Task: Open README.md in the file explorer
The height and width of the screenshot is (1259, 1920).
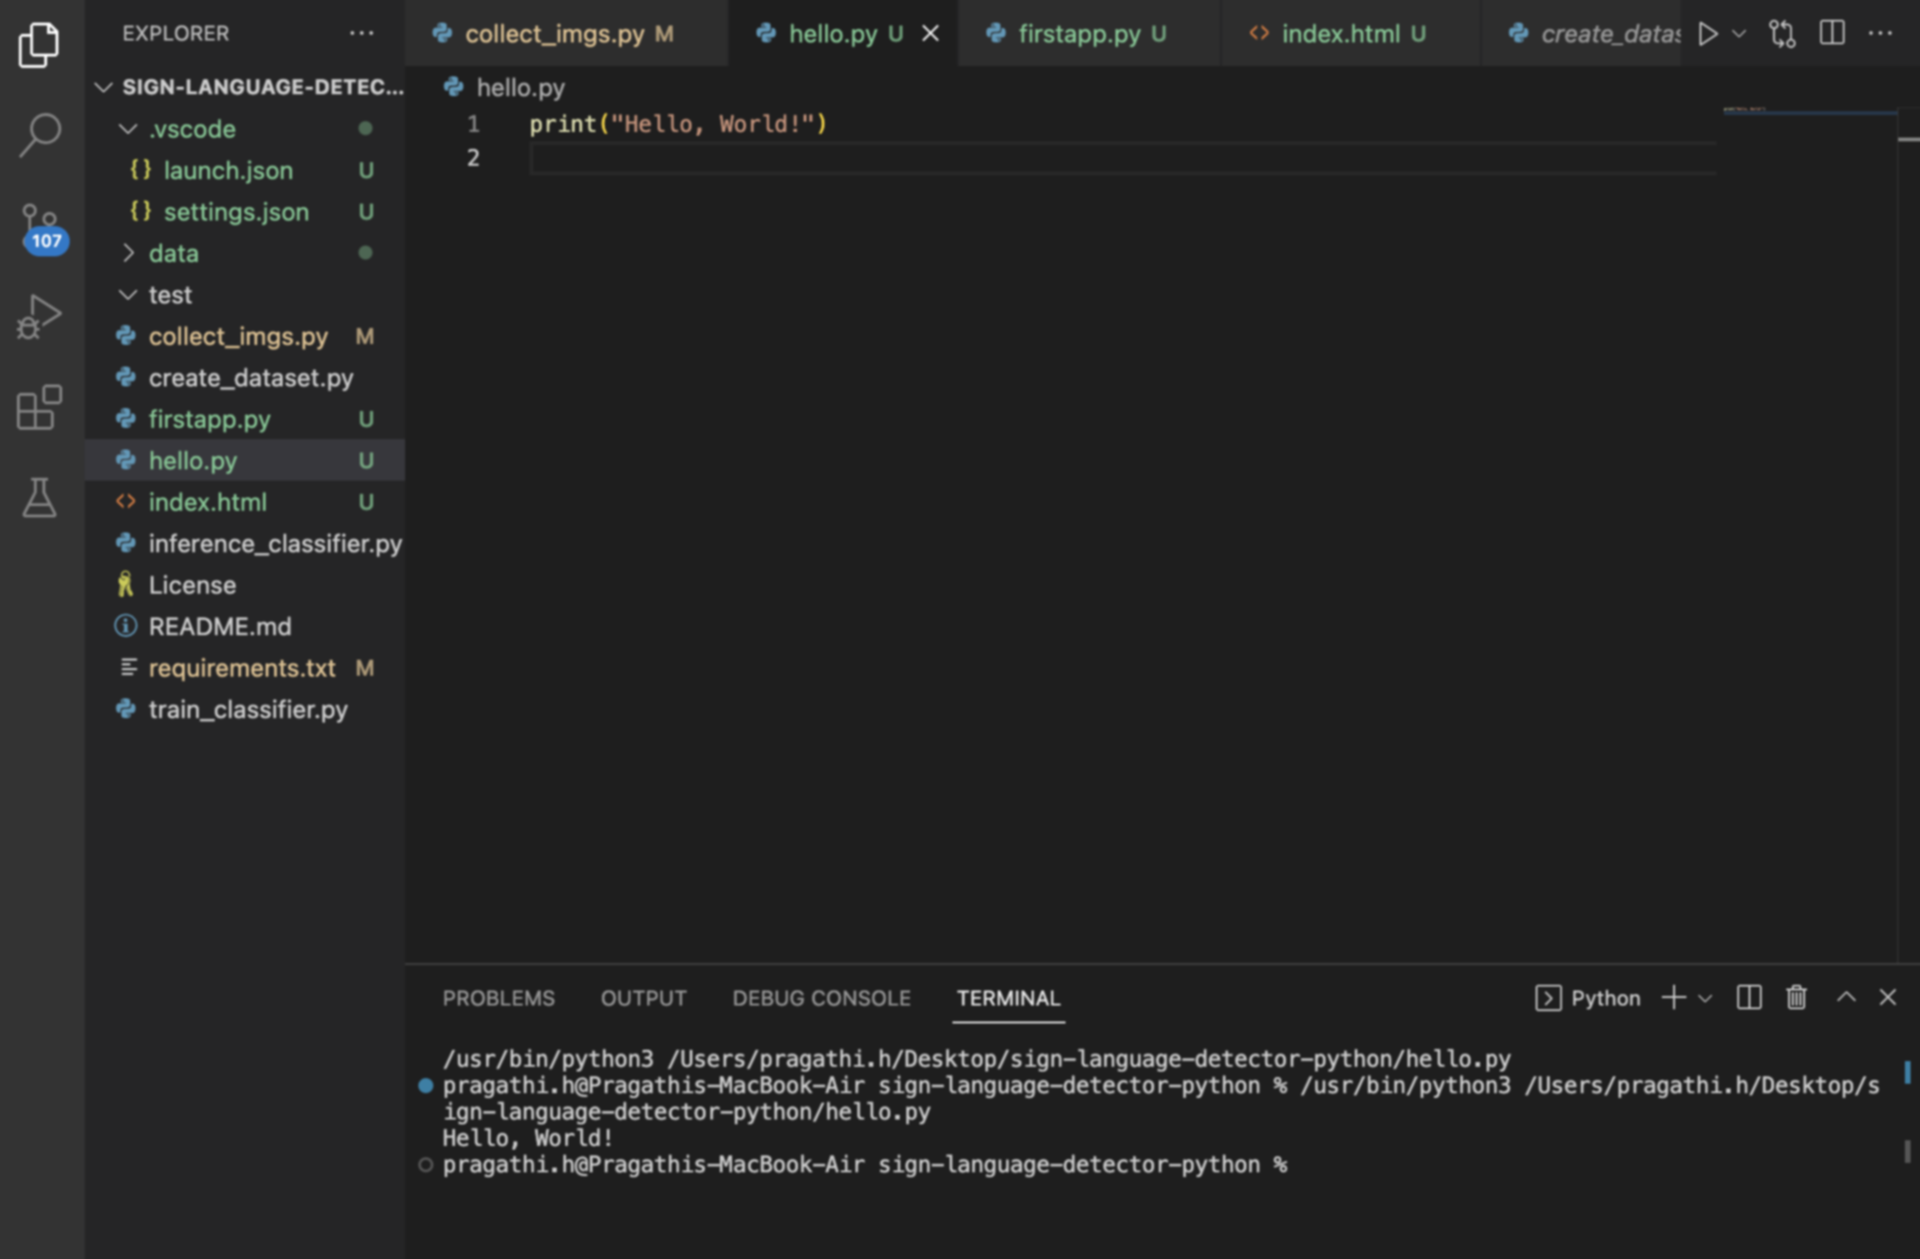Action: click(220, 626)
